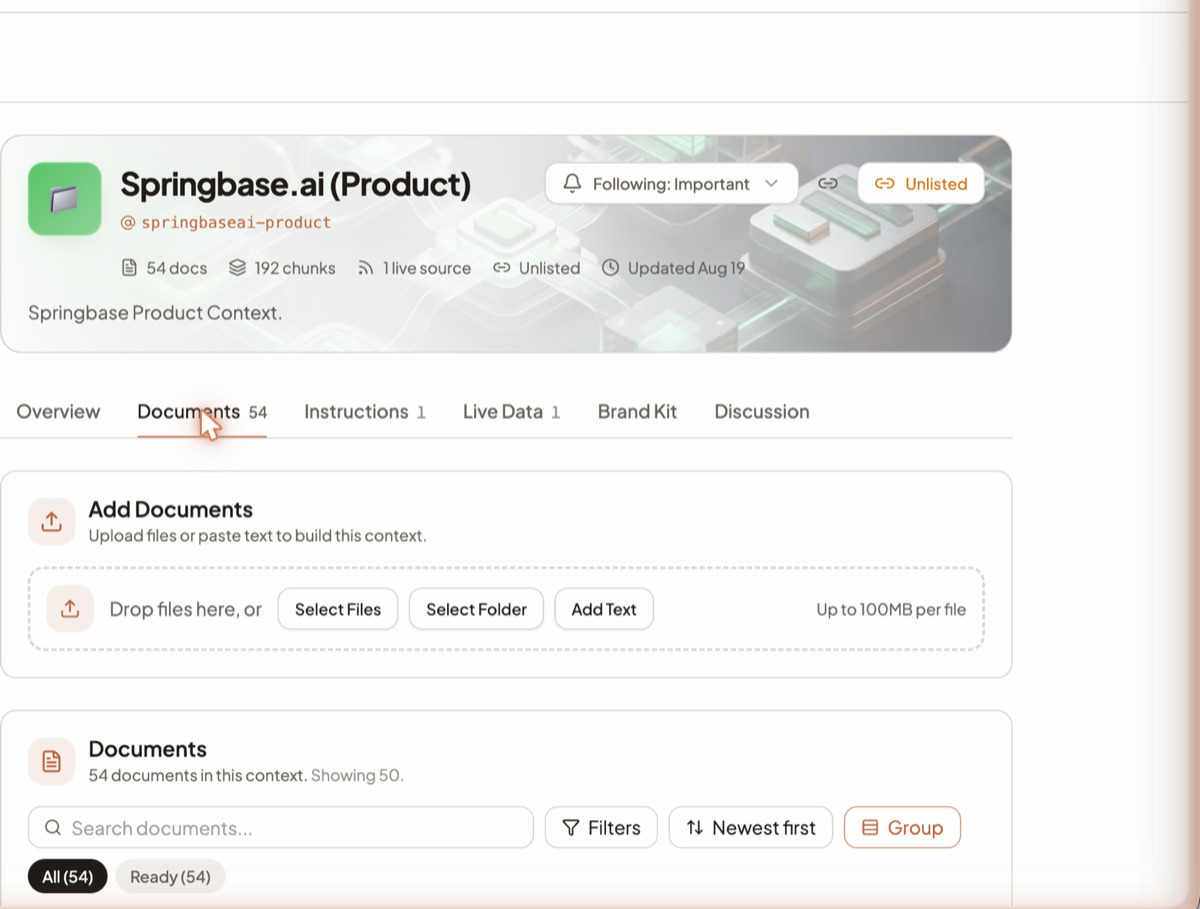Select the All (54) filter chip
The height and width of the screenshot is (909, 1200).
67,877
